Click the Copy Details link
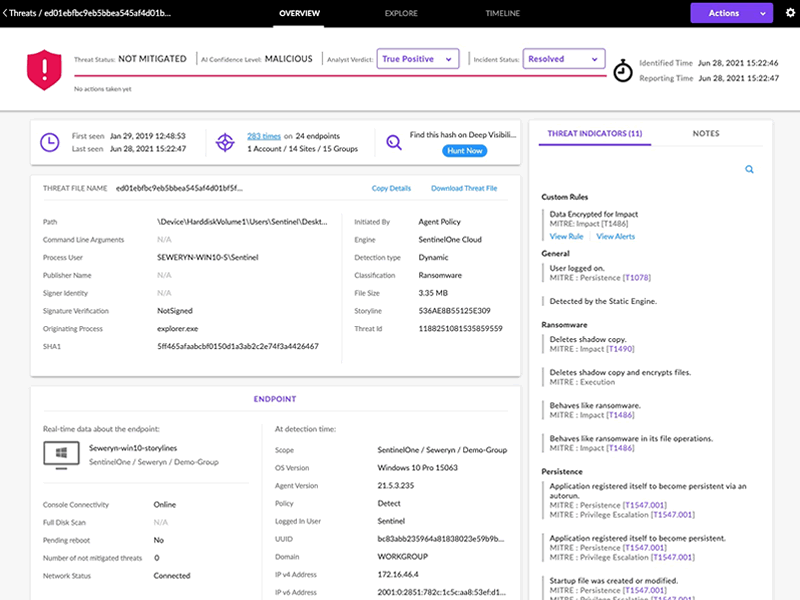Screen dimensions: 800x600 point(391,188)
